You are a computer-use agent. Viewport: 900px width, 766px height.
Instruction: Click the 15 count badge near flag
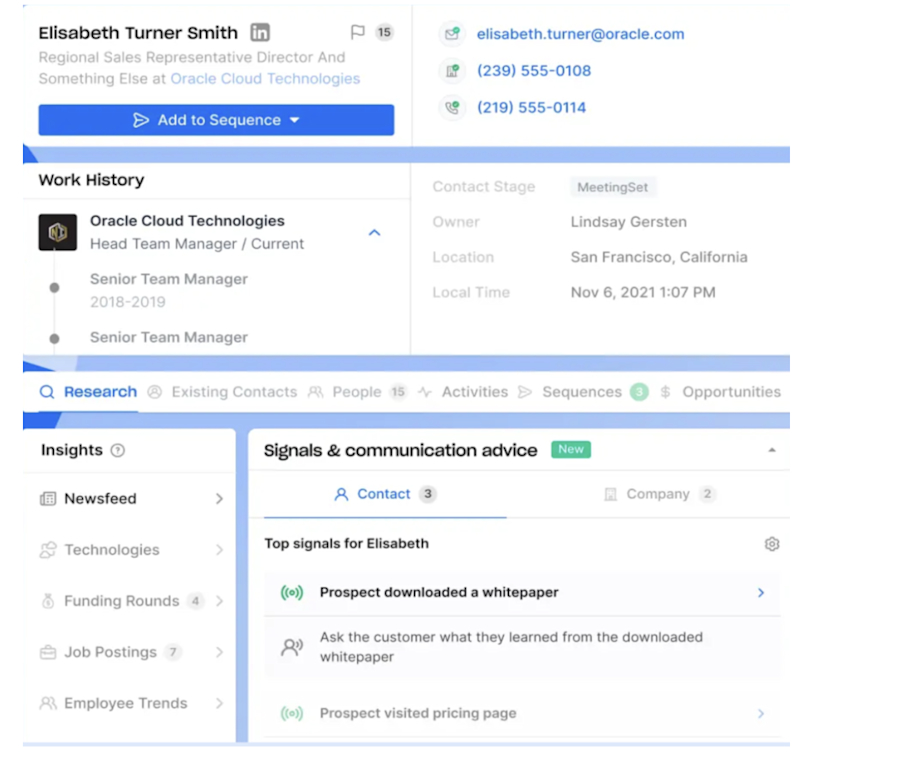click(x=384, y=32)
